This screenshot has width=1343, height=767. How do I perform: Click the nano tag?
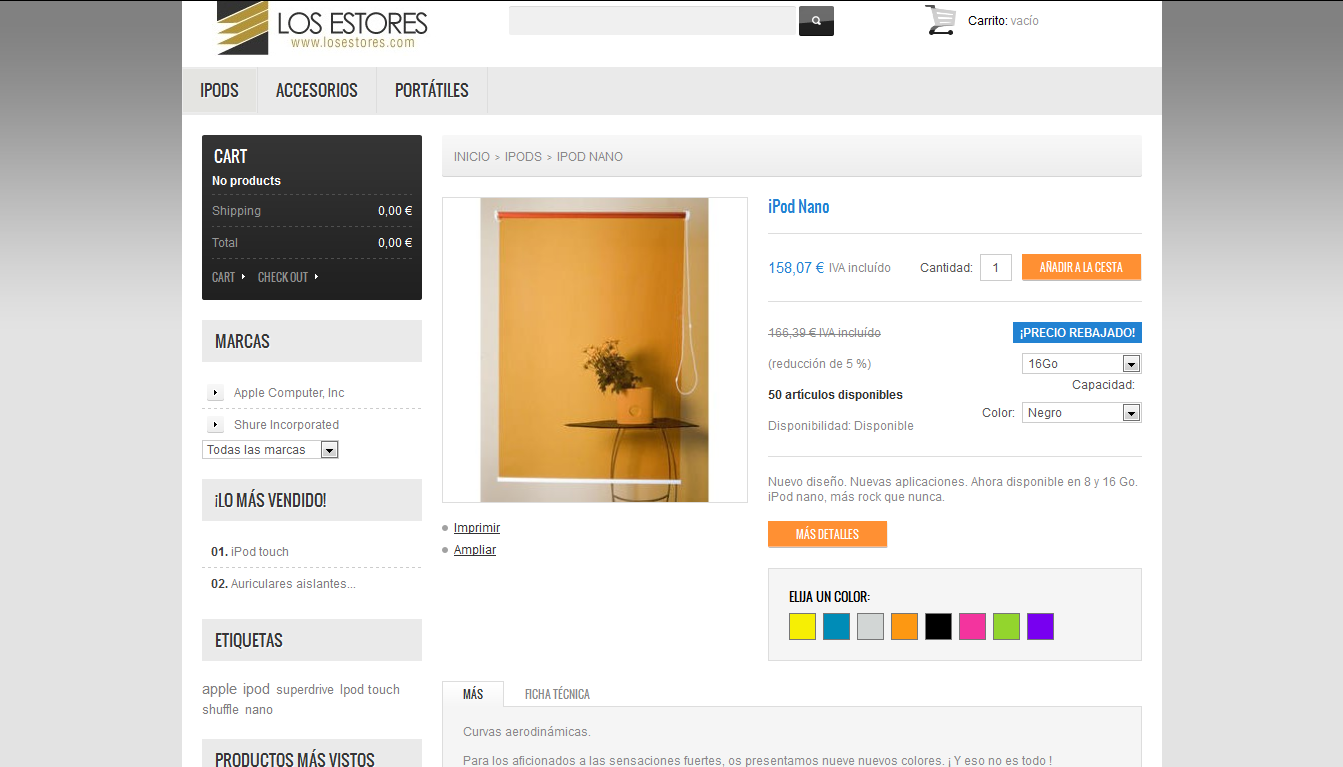point(259,710)
